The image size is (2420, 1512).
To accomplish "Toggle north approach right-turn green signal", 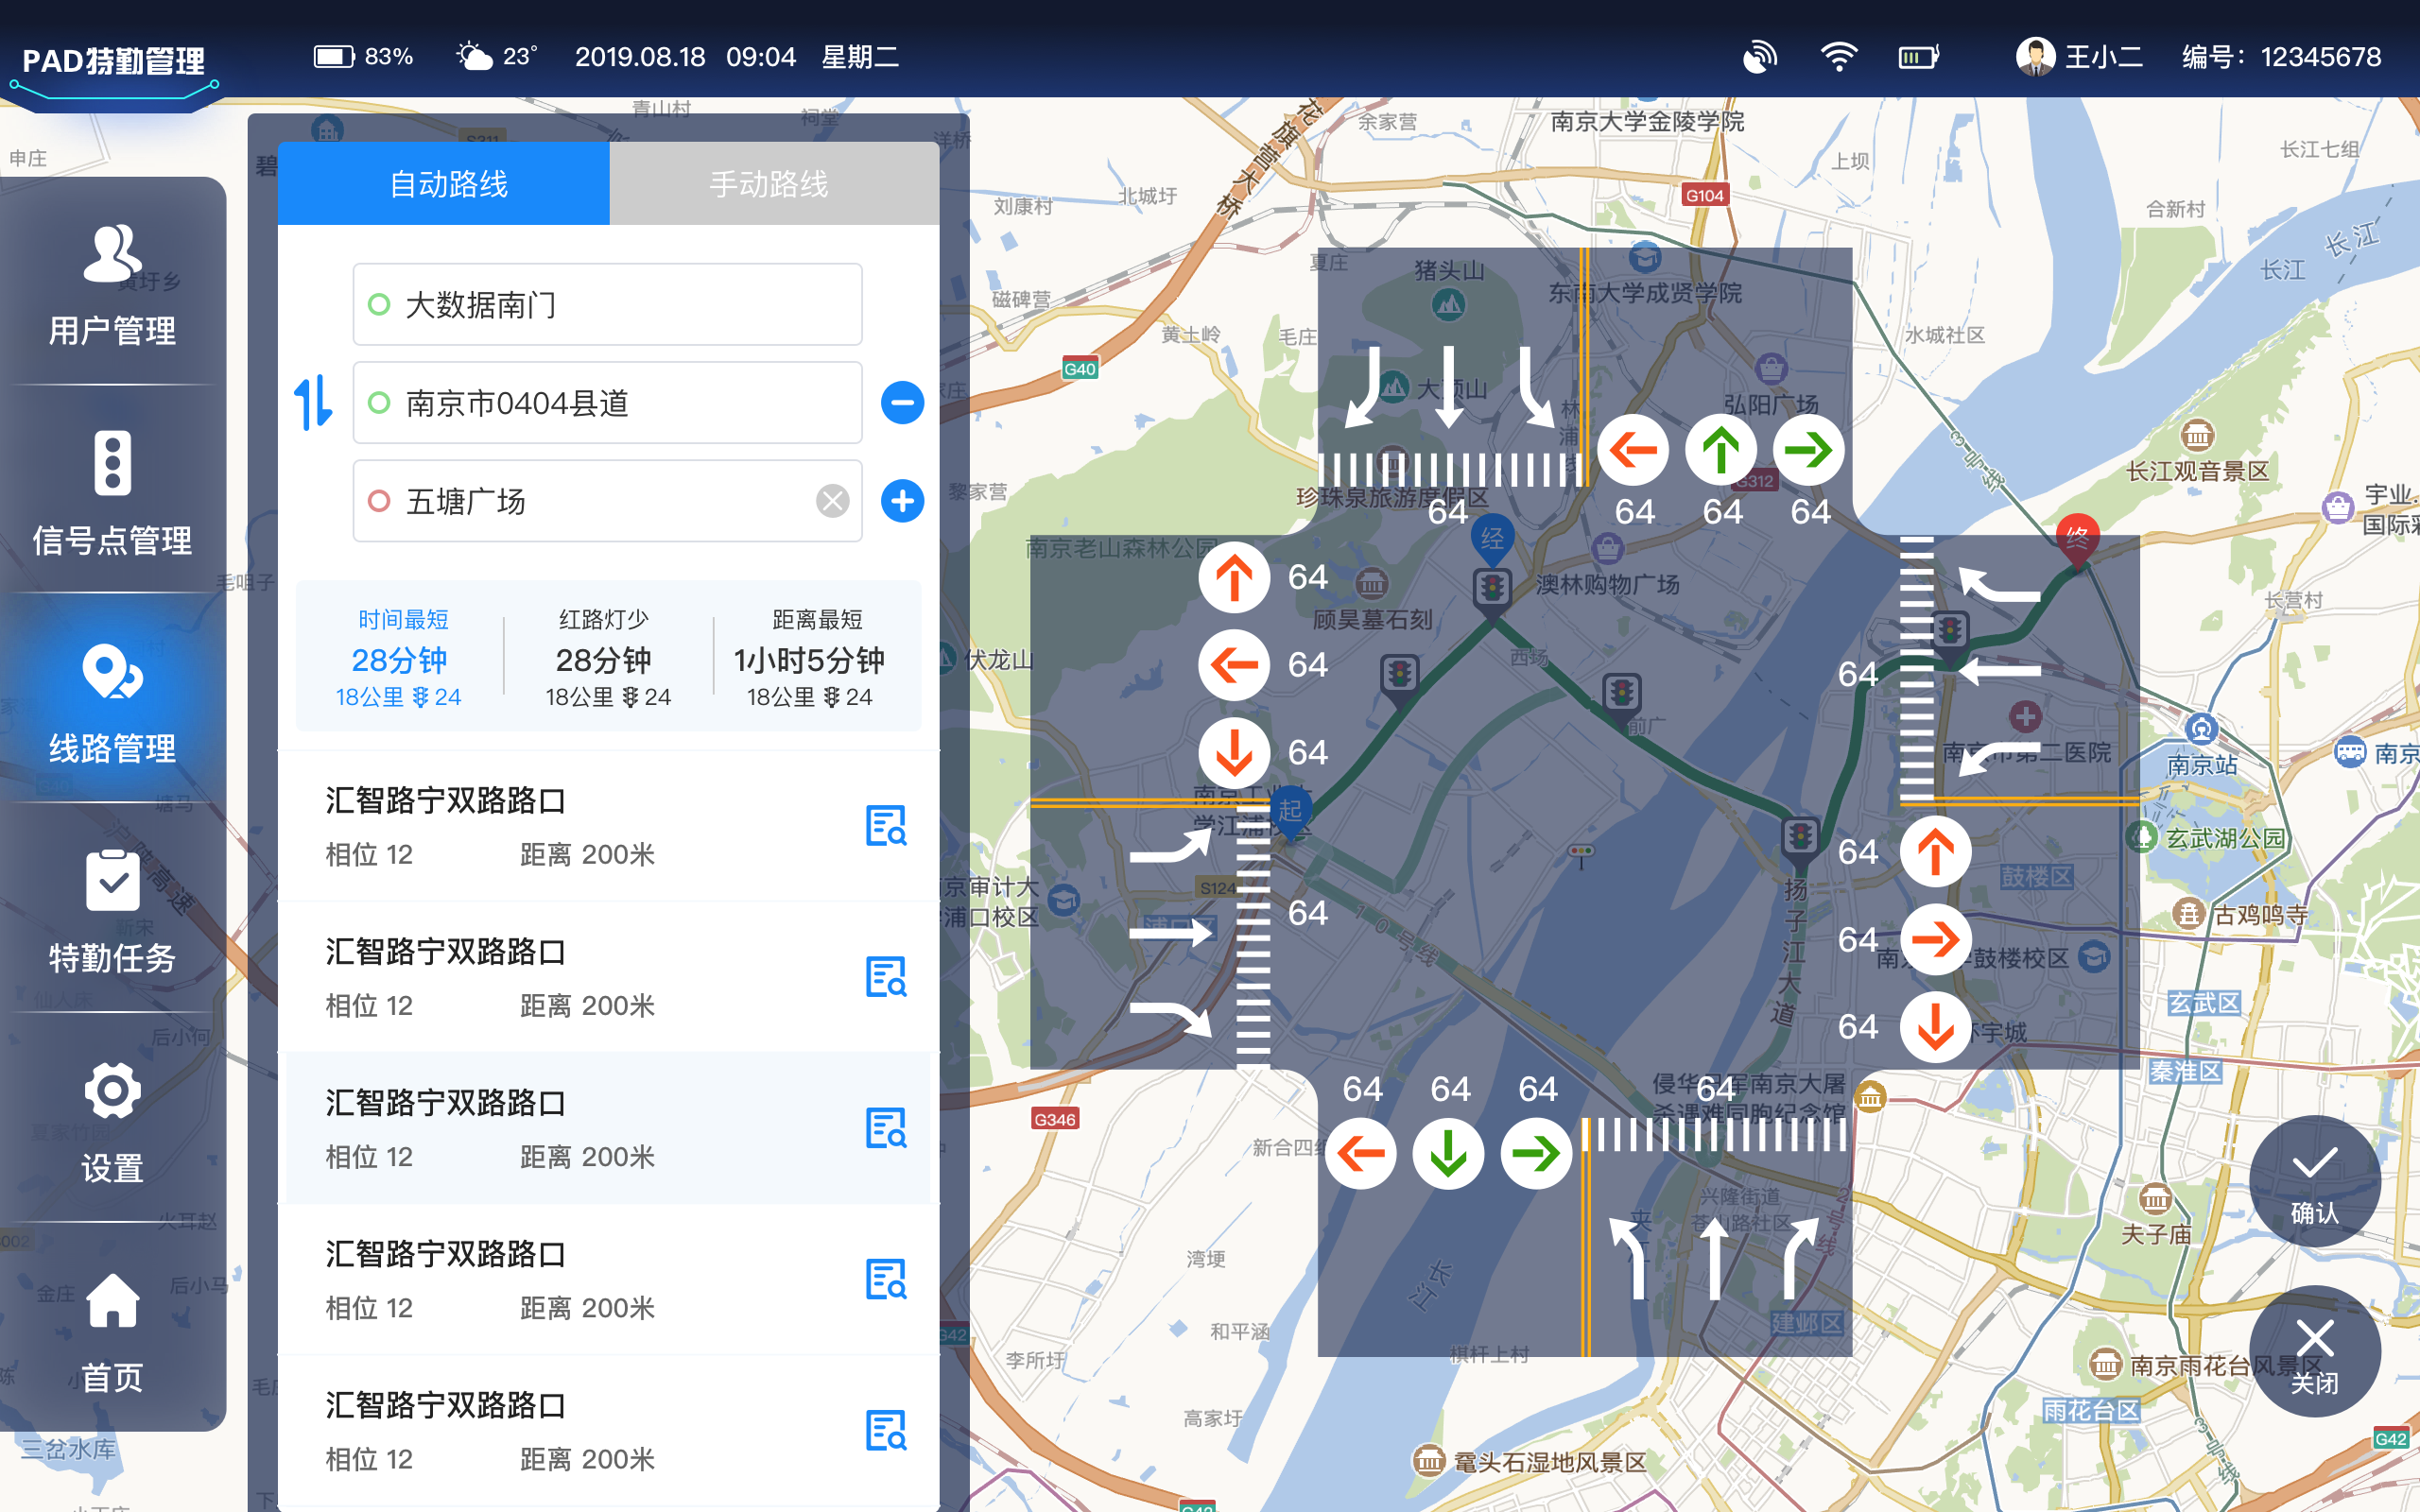I will (1808, 450).
